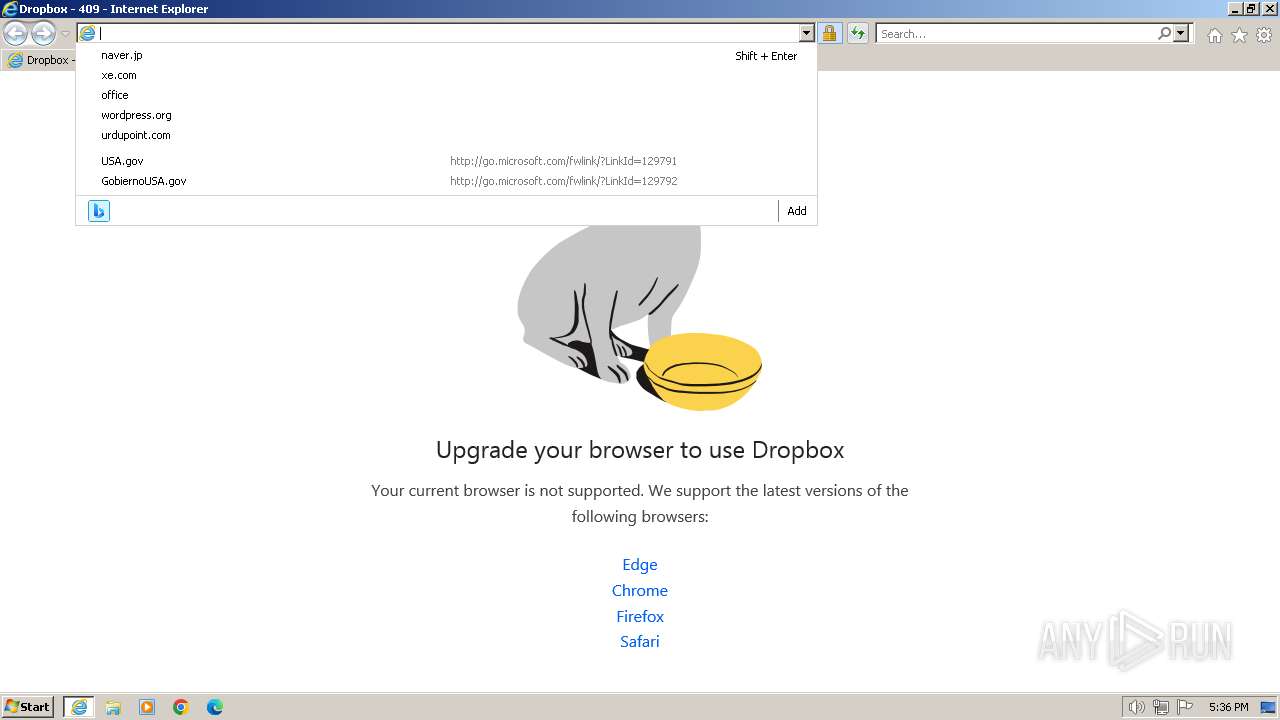This screenshot has height=720, width=1280.
Task: Open File Explorer from taskbar
Action: point(113,707)
